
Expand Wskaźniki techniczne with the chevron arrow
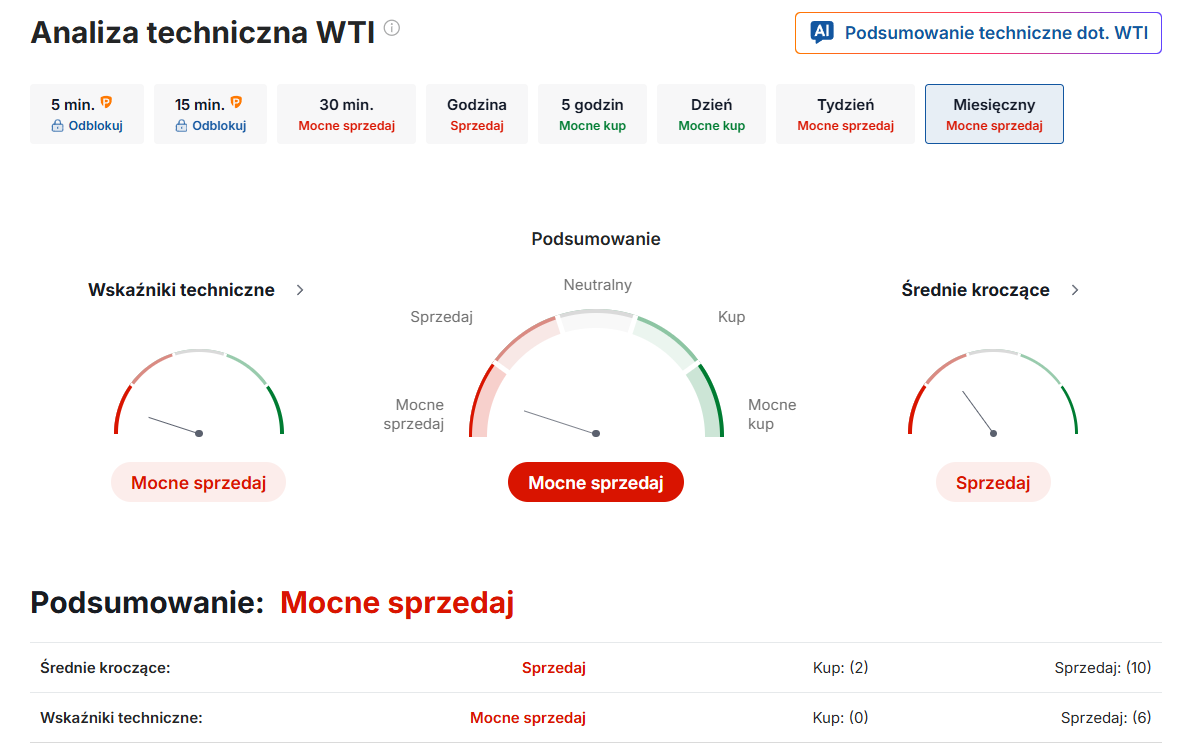pos(300,290)
